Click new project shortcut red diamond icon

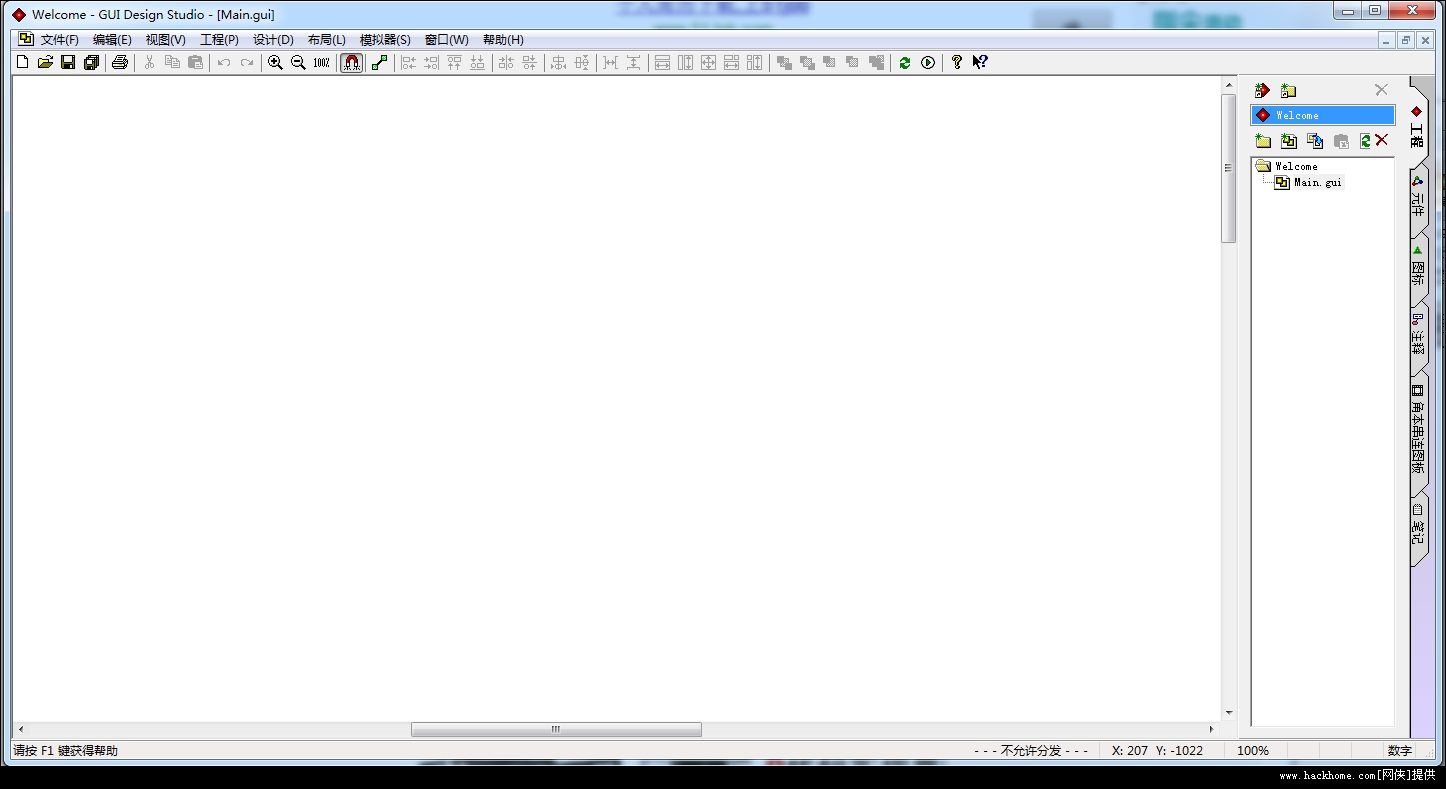coord(1262,90)
